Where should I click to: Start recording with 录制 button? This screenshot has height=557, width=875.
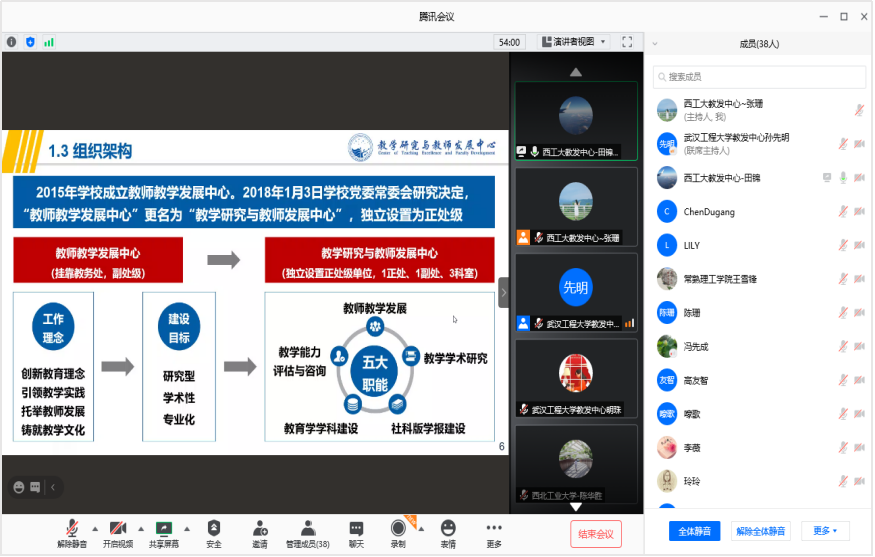coord(398,534)
